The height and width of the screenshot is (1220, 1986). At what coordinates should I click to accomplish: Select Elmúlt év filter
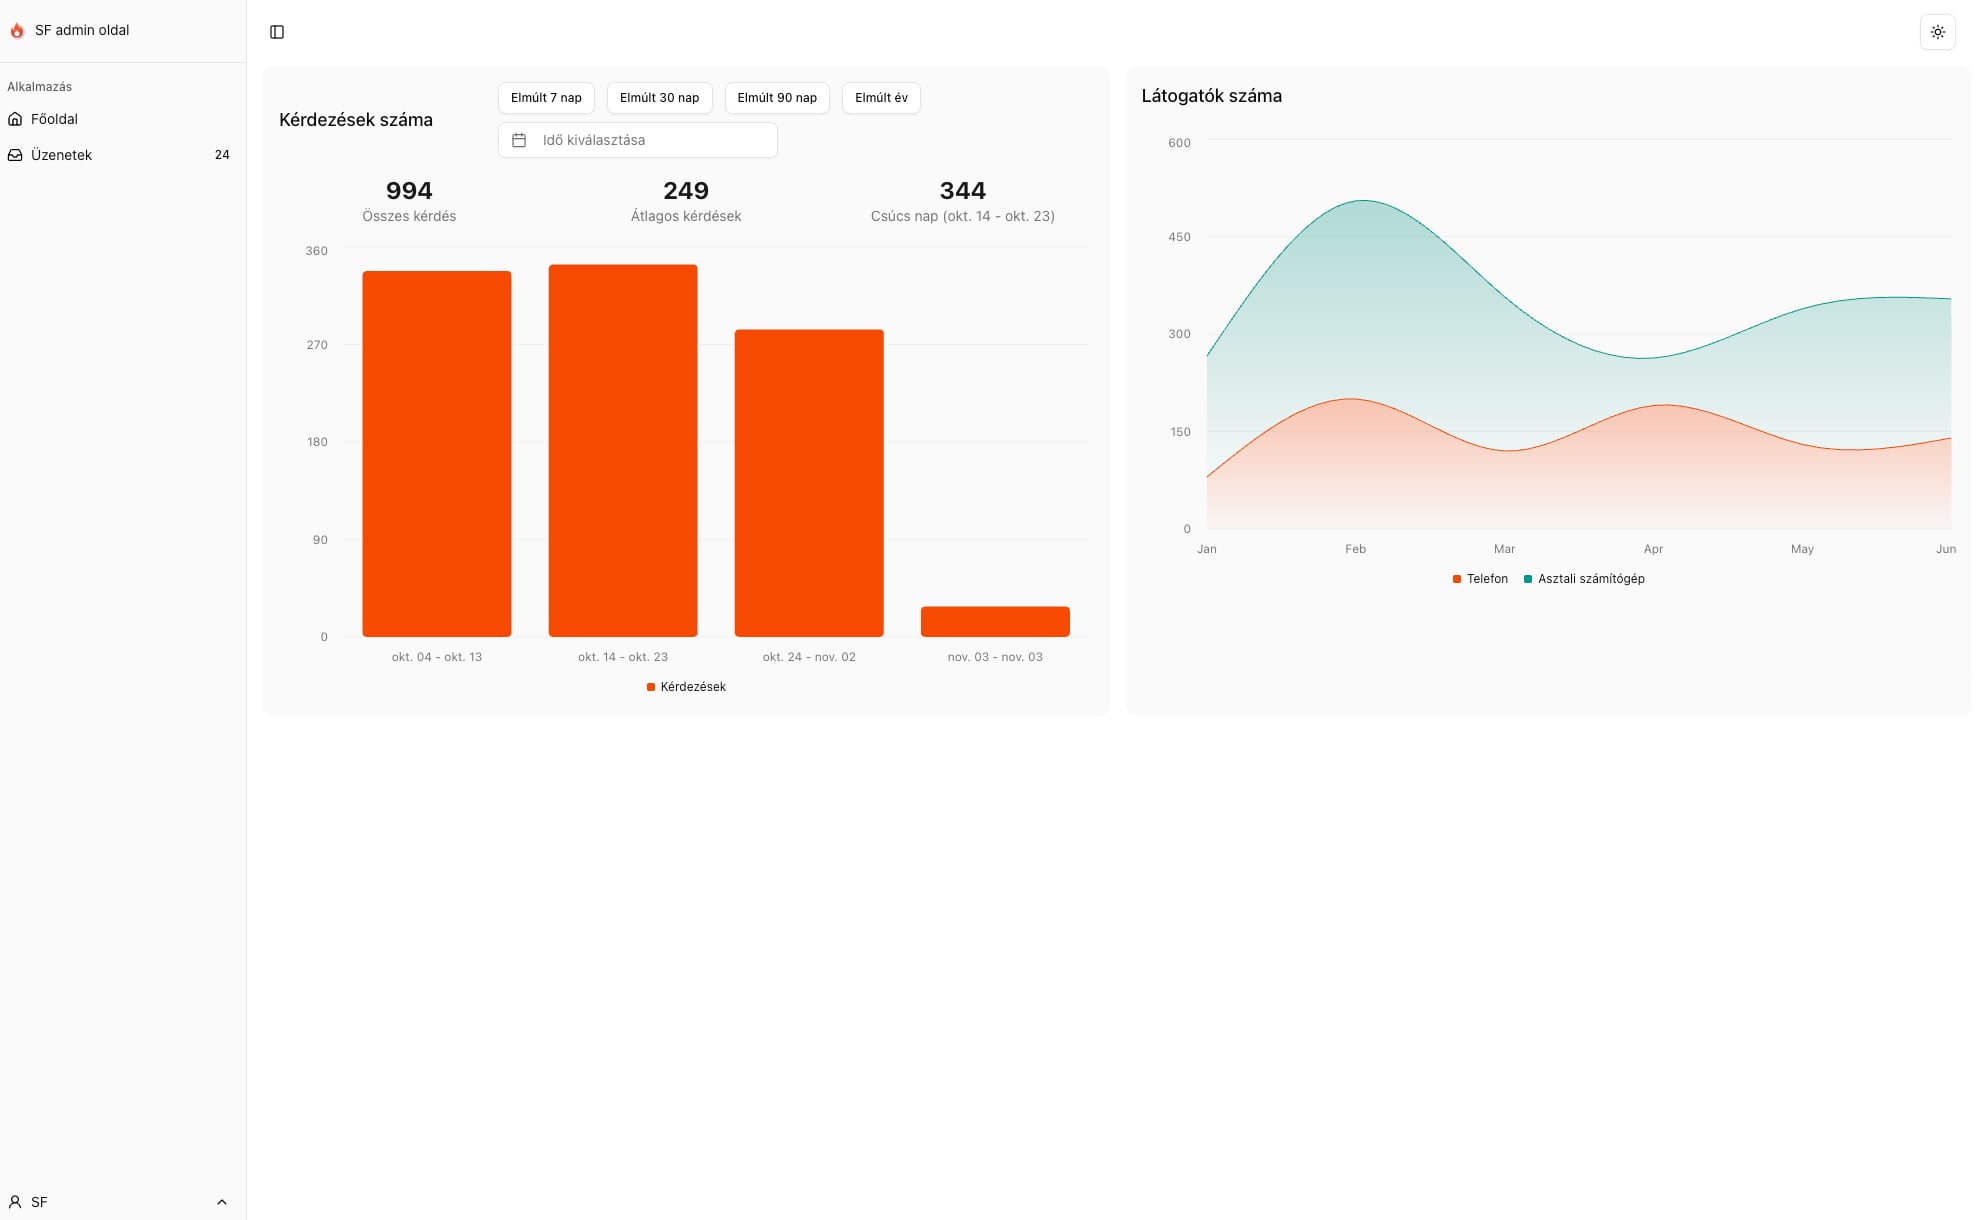click(x=881, y=98)
